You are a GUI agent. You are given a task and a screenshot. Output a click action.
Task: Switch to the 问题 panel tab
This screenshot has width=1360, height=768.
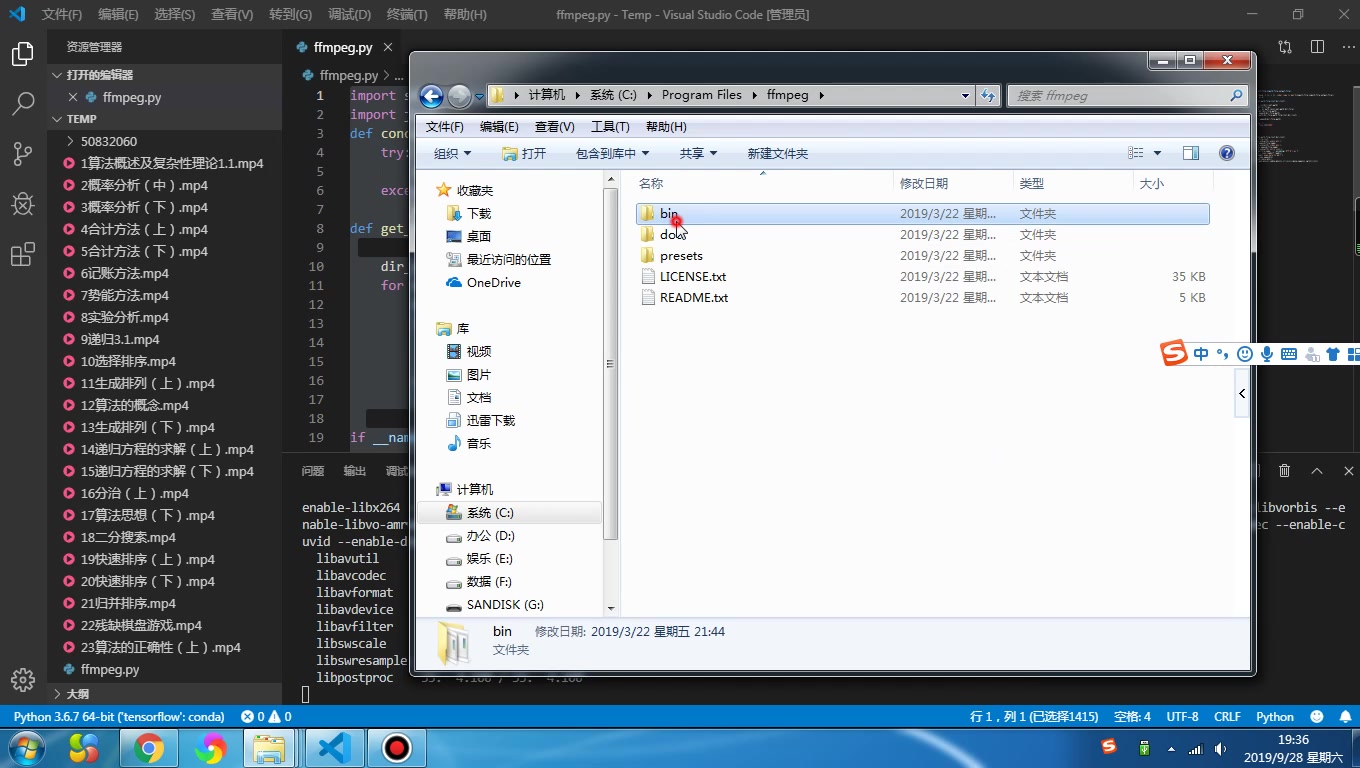(313, 471)
